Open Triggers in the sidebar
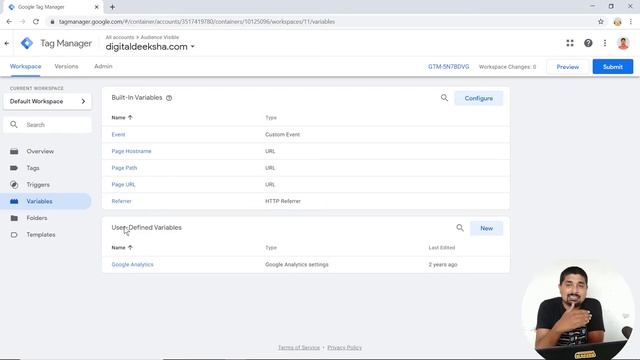 [38, 185]
